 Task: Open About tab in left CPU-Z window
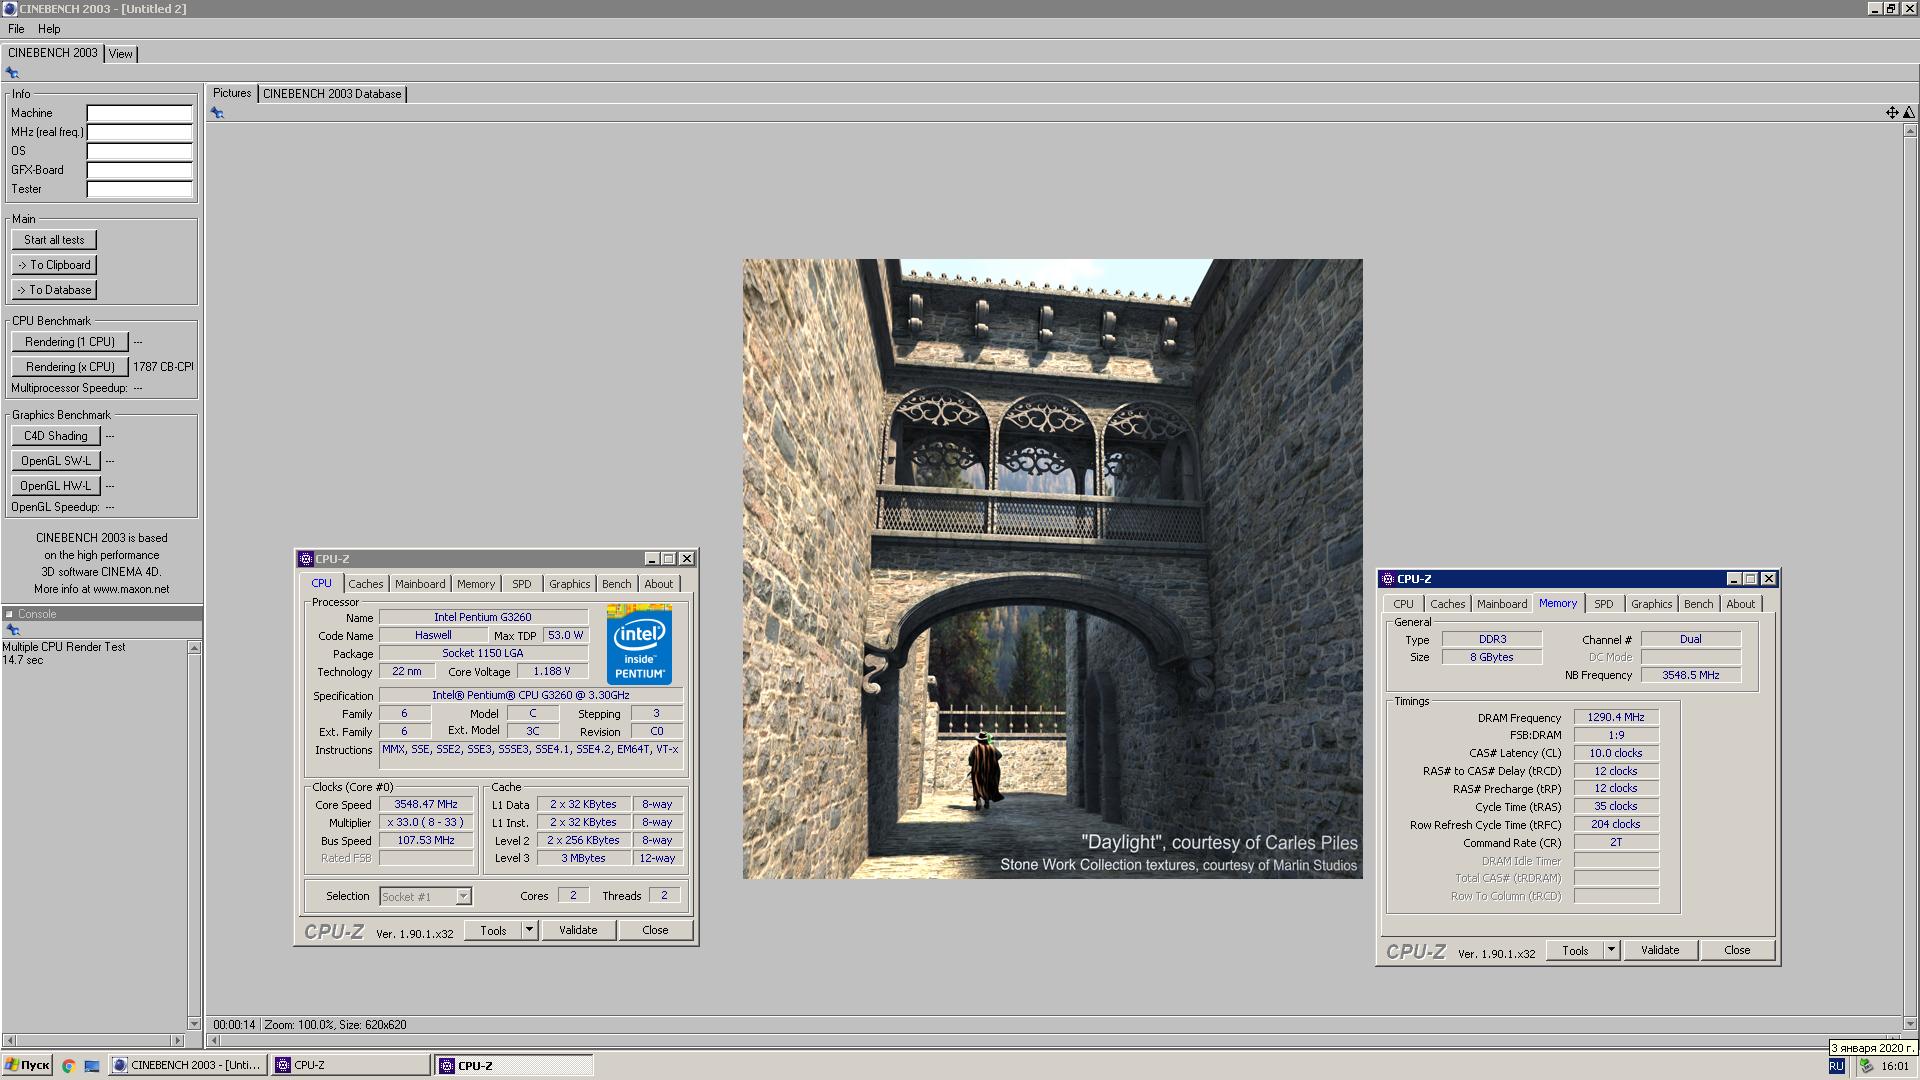659,584
